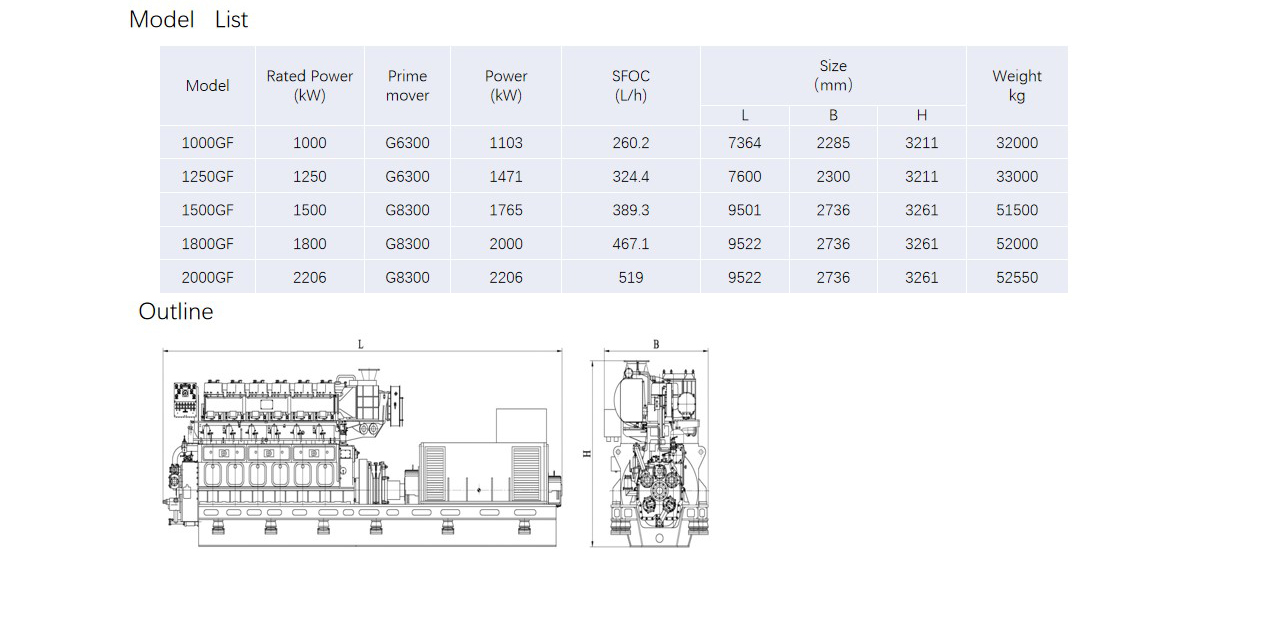Click model cell "1250GF"

click(208, 177)
